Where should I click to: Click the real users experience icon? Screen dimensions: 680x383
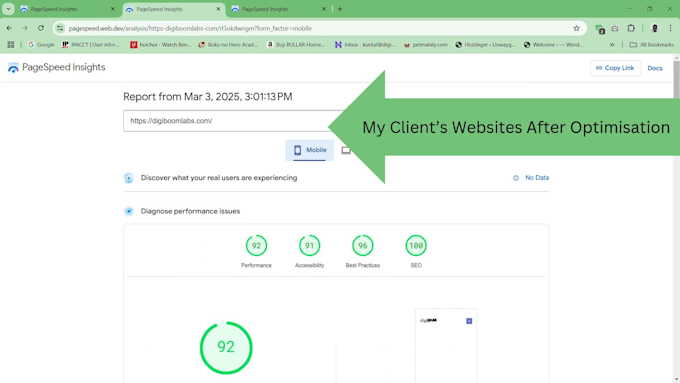pos(129,178)
